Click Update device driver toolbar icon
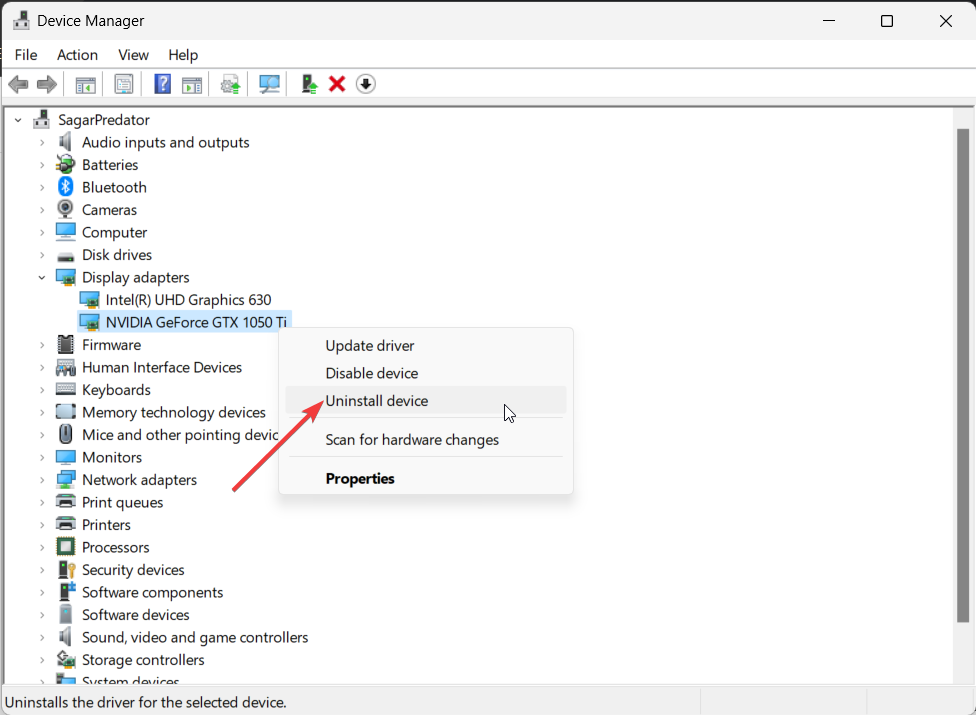The image size is (976, 715). [230, 85]
